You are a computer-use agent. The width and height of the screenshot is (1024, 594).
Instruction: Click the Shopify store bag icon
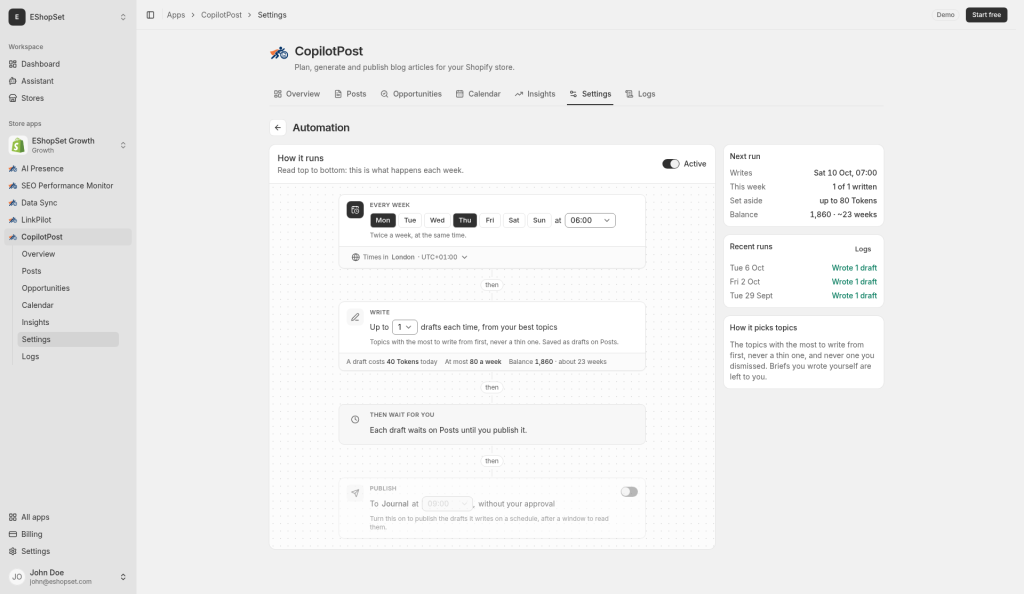tap(18, 145)
